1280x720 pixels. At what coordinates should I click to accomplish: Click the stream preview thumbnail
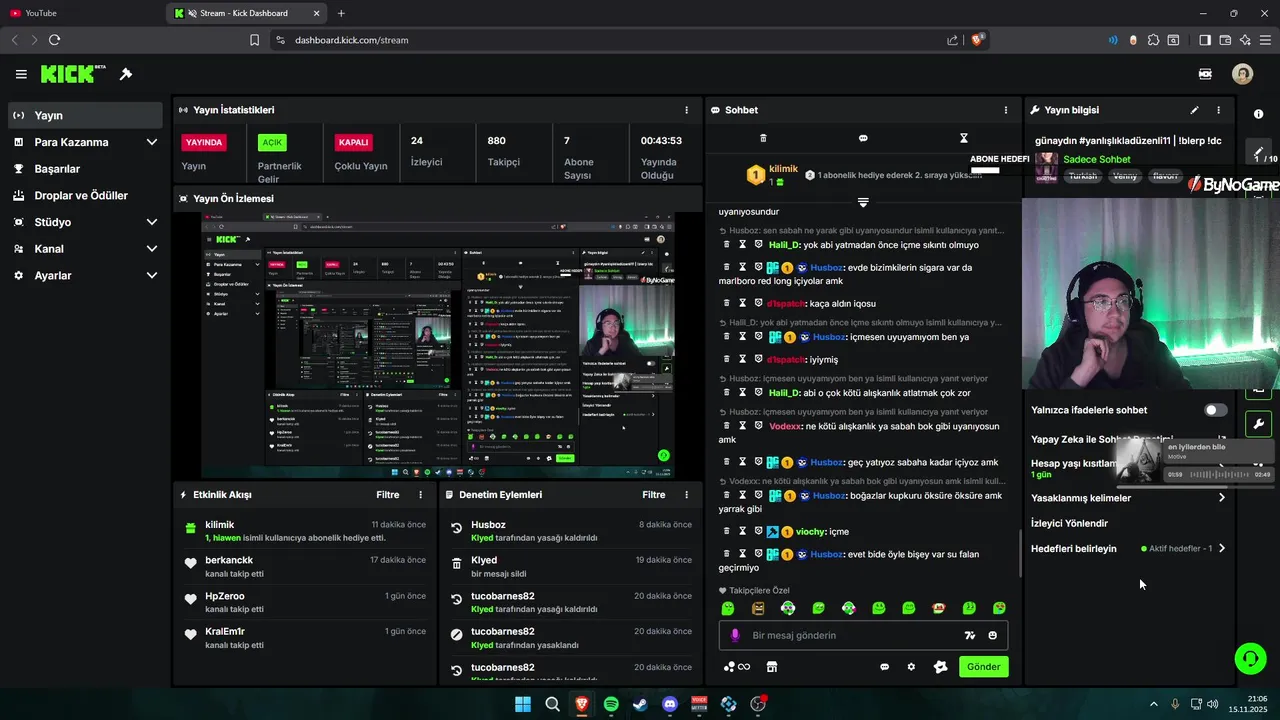tap(438, 345)
